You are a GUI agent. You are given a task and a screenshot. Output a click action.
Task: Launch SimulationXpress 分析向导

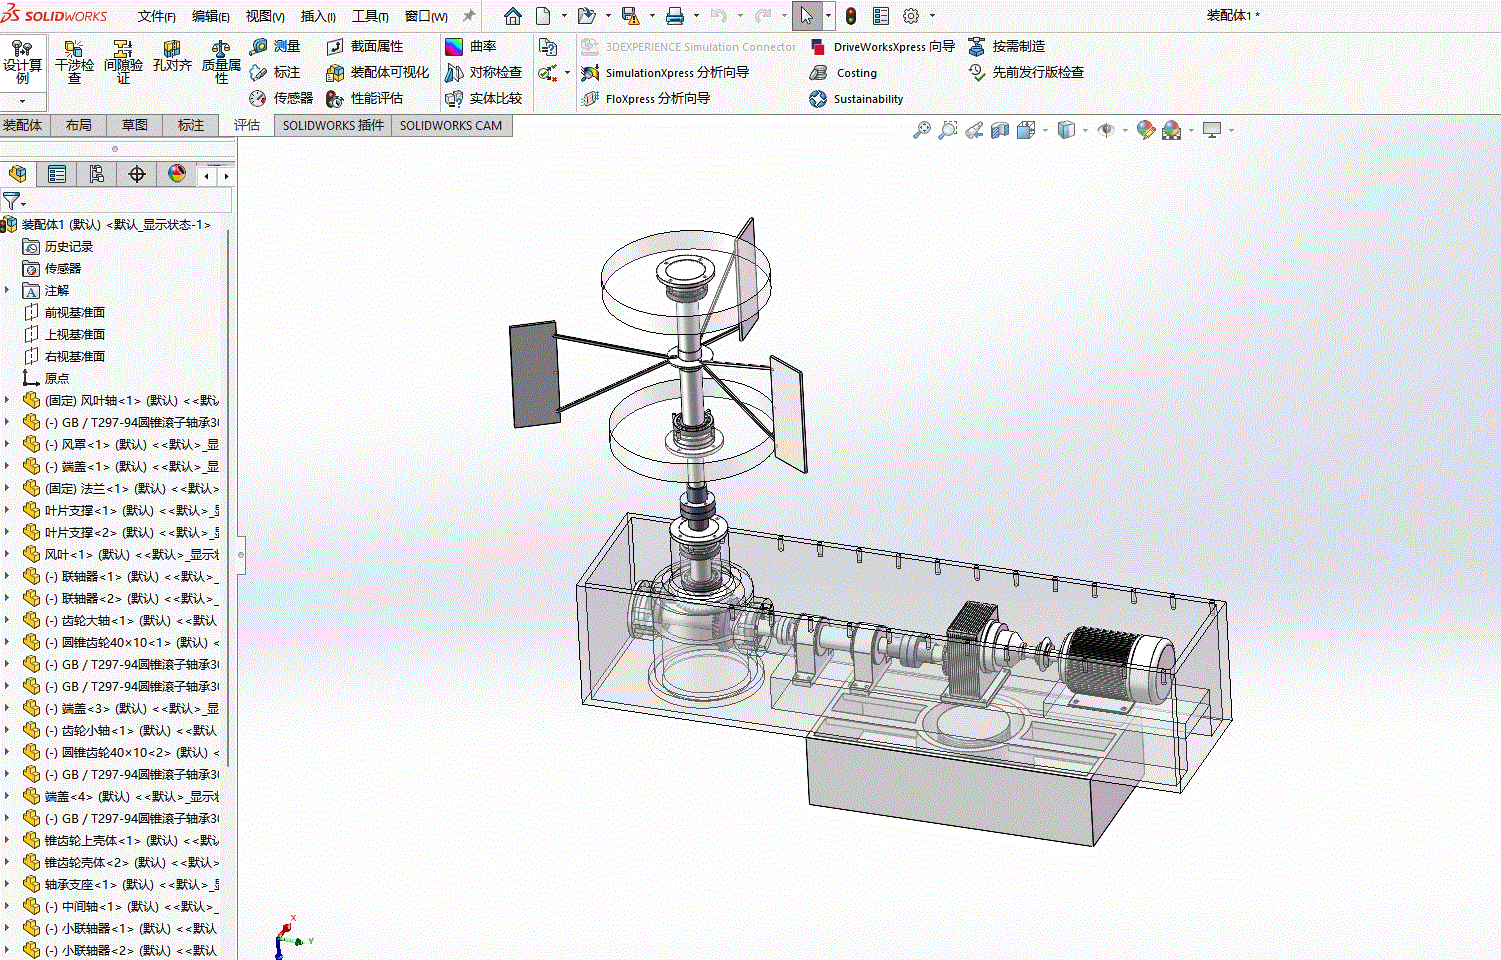click(x=665, y=72)
